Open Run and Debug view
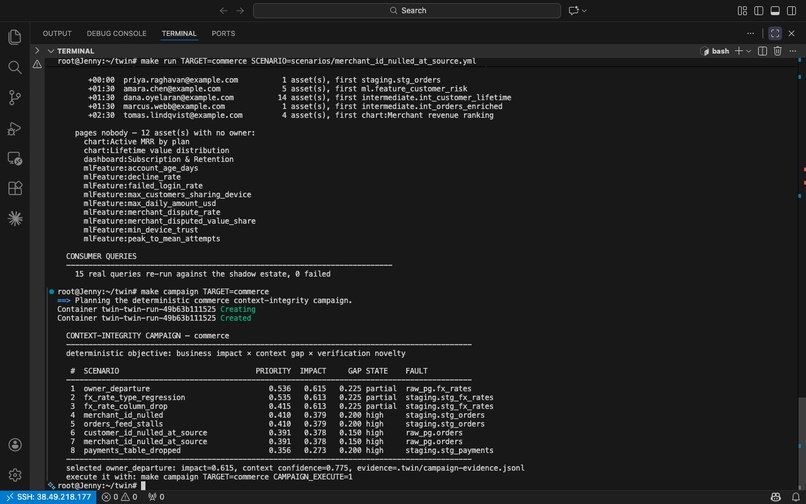 [x=14, y=128]
